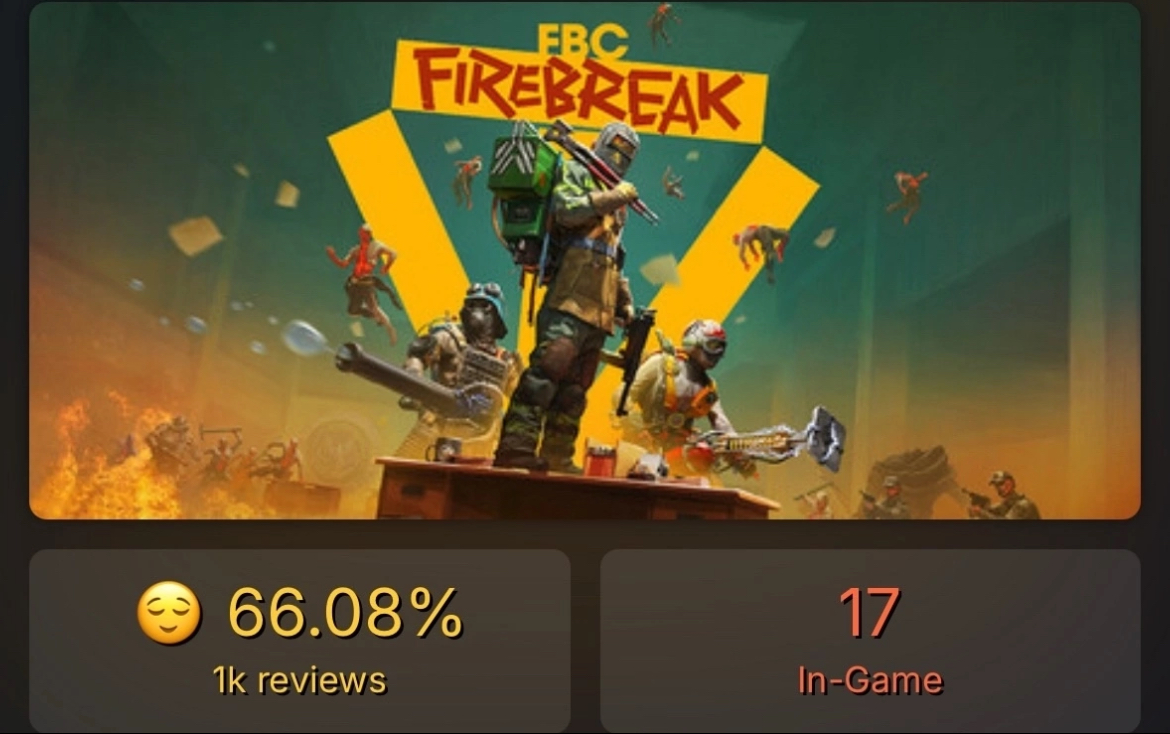Click the 66.08% review score

pos(345,612)
